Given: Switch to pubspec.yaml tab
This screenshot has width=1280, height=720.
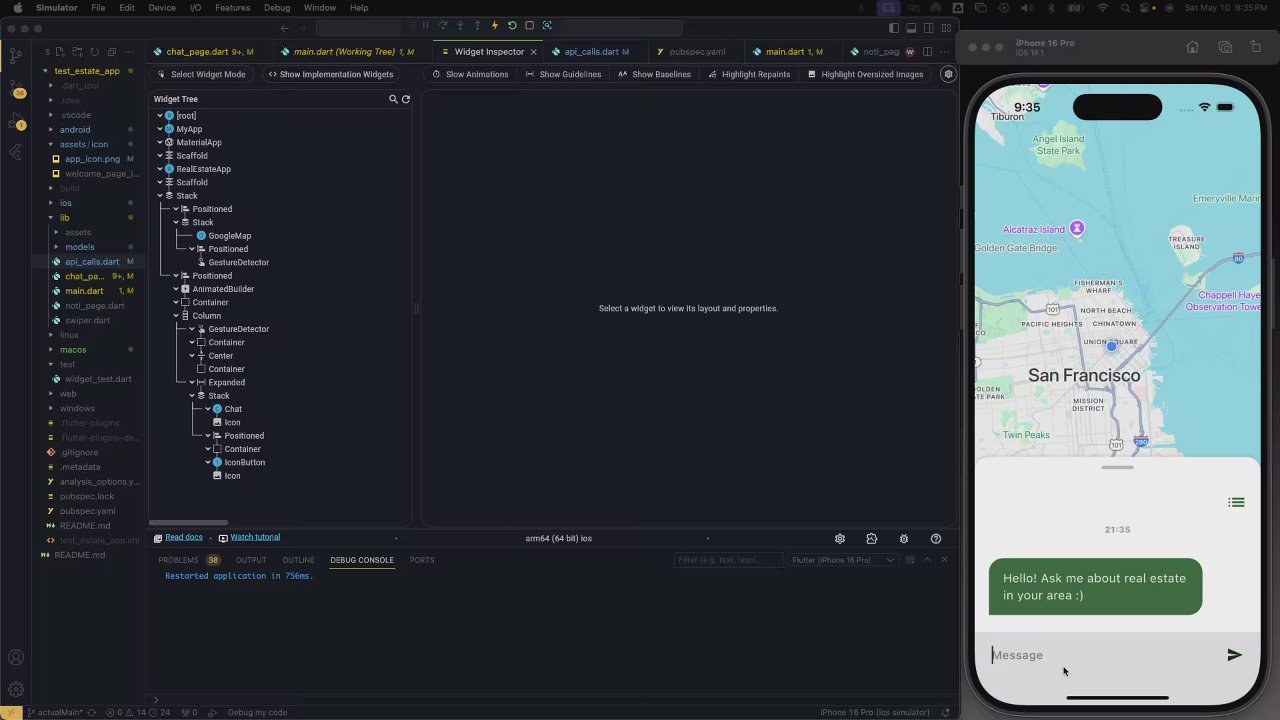Looking at the screenshot, I should pos(697,52).
